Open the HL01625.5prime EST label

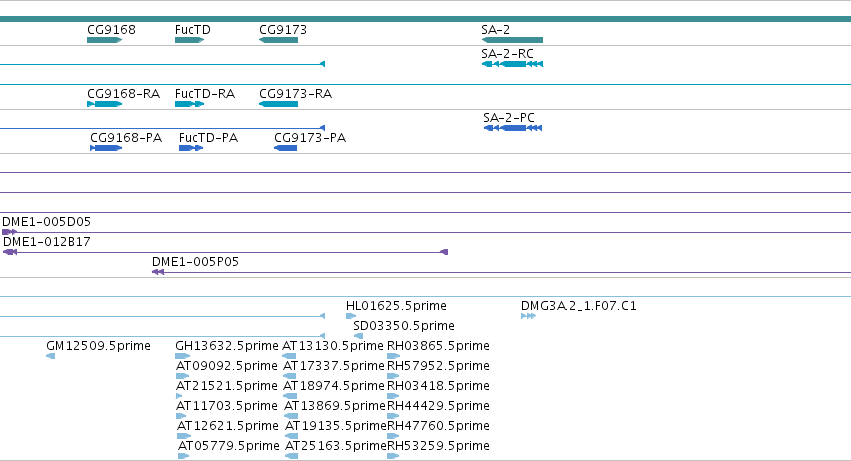[x=396, y=306]
